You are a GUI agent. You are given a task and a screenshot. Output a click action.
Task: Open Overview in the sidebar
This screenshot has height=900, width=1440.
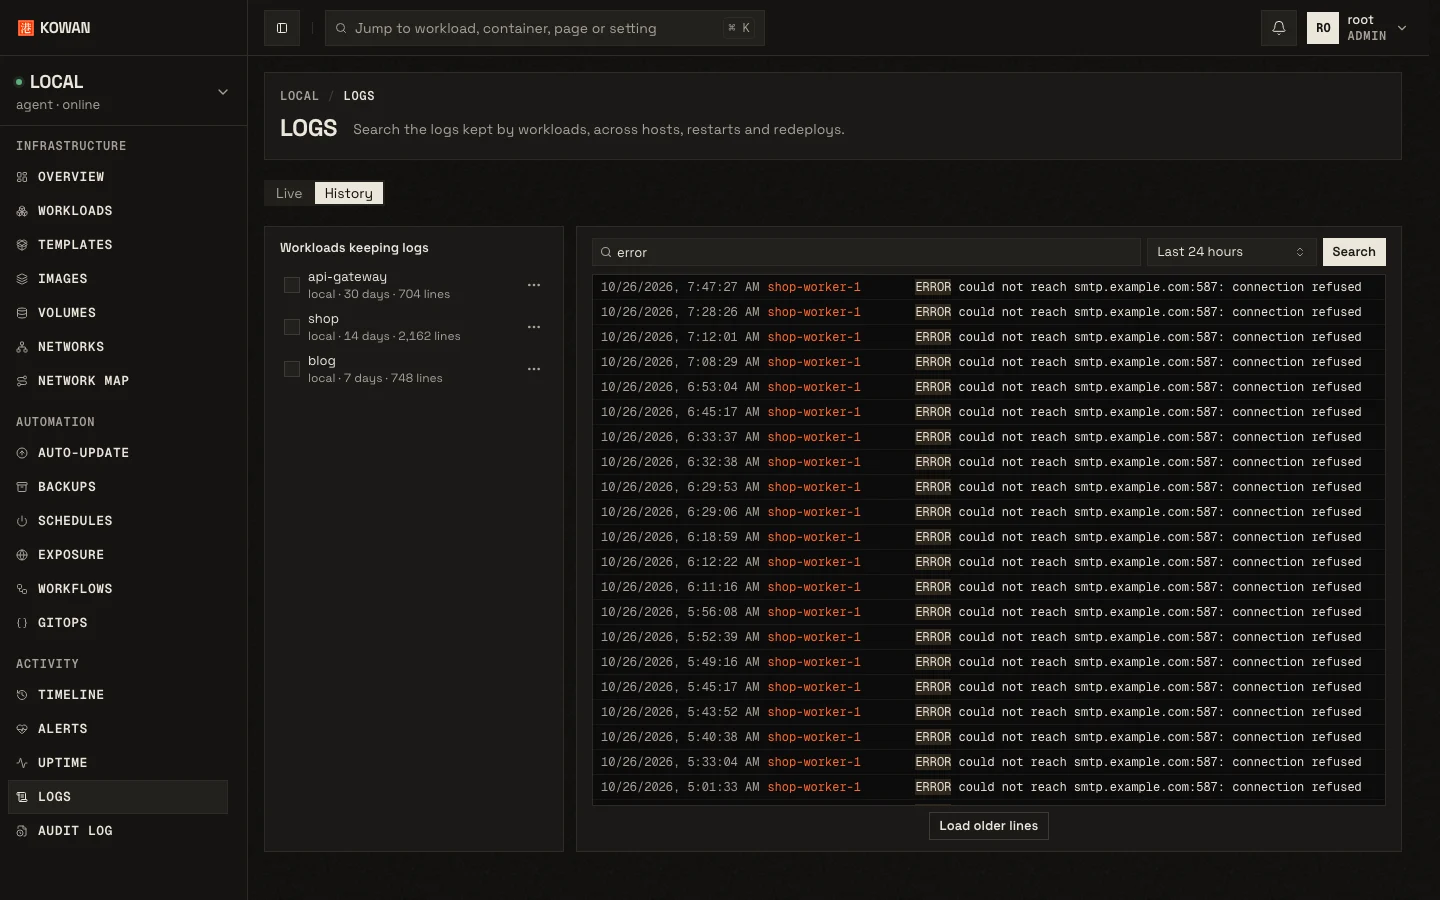(x=118, y=177)
